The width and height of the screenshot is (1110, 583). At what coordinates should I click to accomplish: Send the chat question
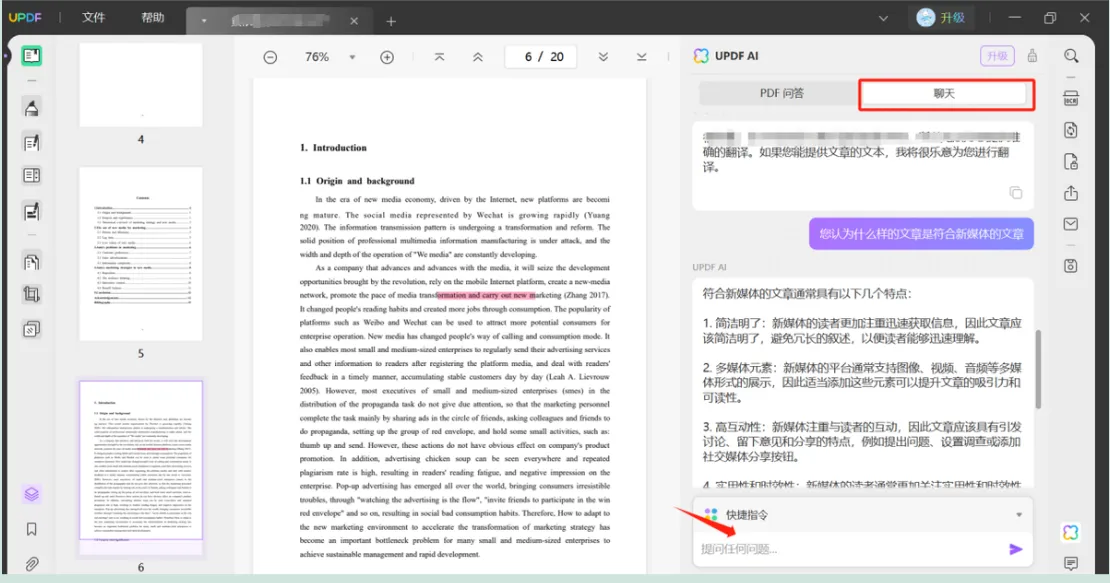click(x=1016, y=549)
